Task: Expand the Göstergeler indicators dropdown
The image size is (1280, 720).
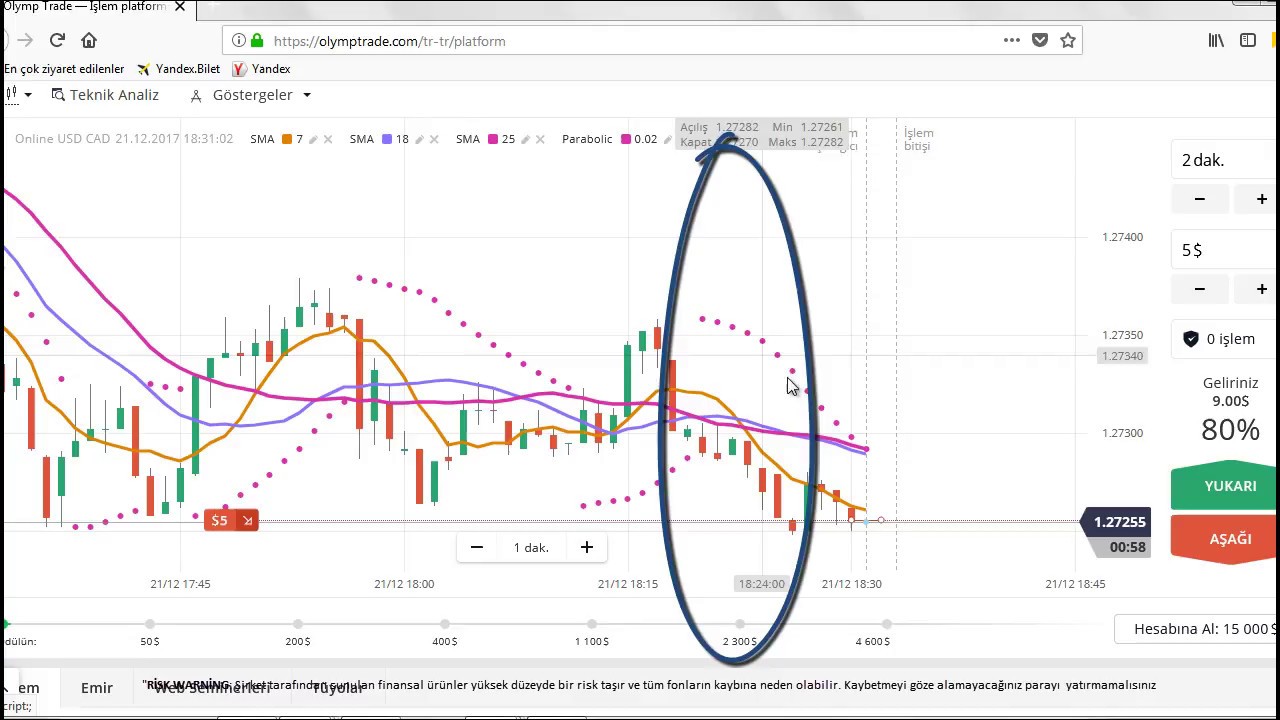Action: pos(250,95)
